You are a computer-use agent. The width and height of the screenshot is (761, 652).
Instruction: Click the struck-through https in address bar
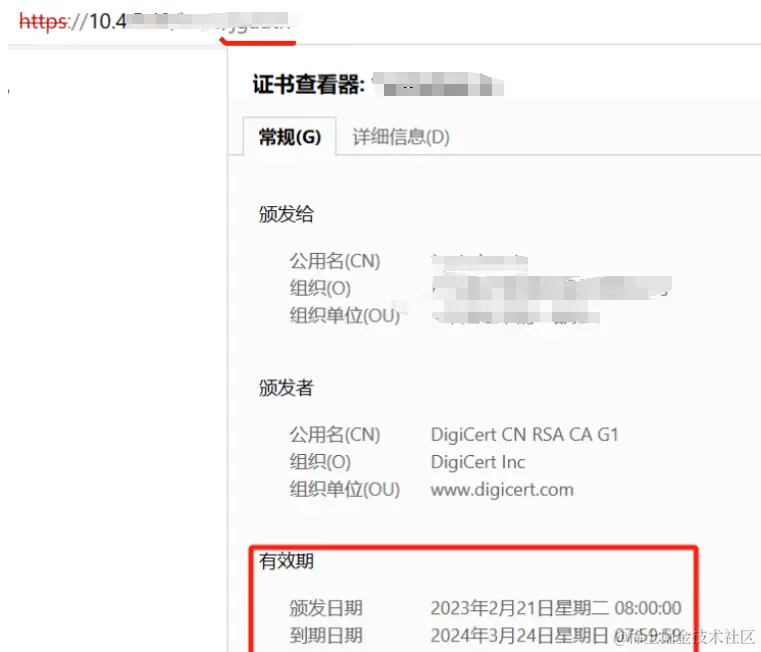43,21
